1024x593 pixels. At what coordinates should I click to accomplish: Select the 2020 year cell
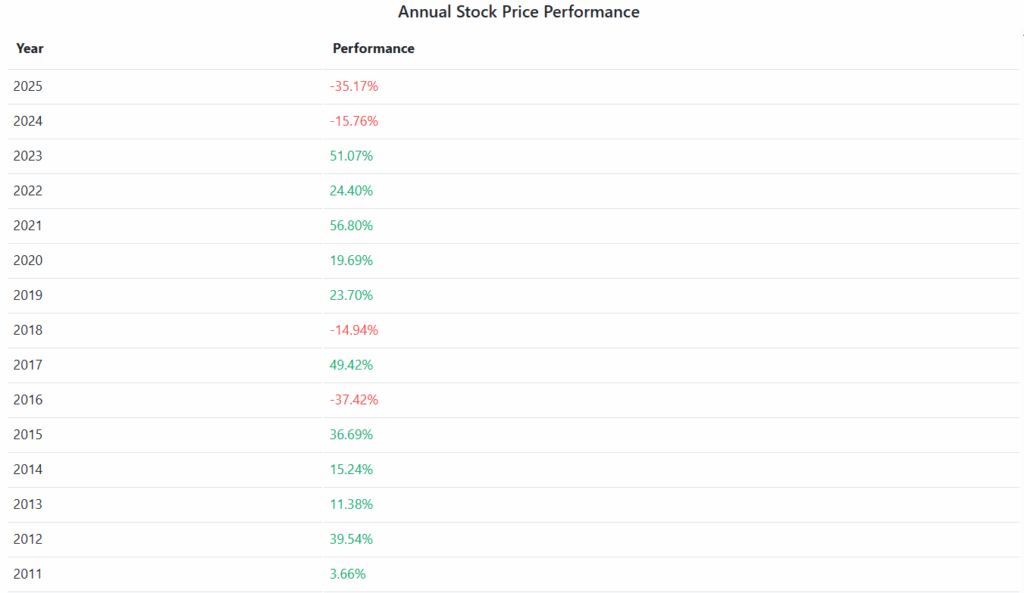(x=28, y=260)
